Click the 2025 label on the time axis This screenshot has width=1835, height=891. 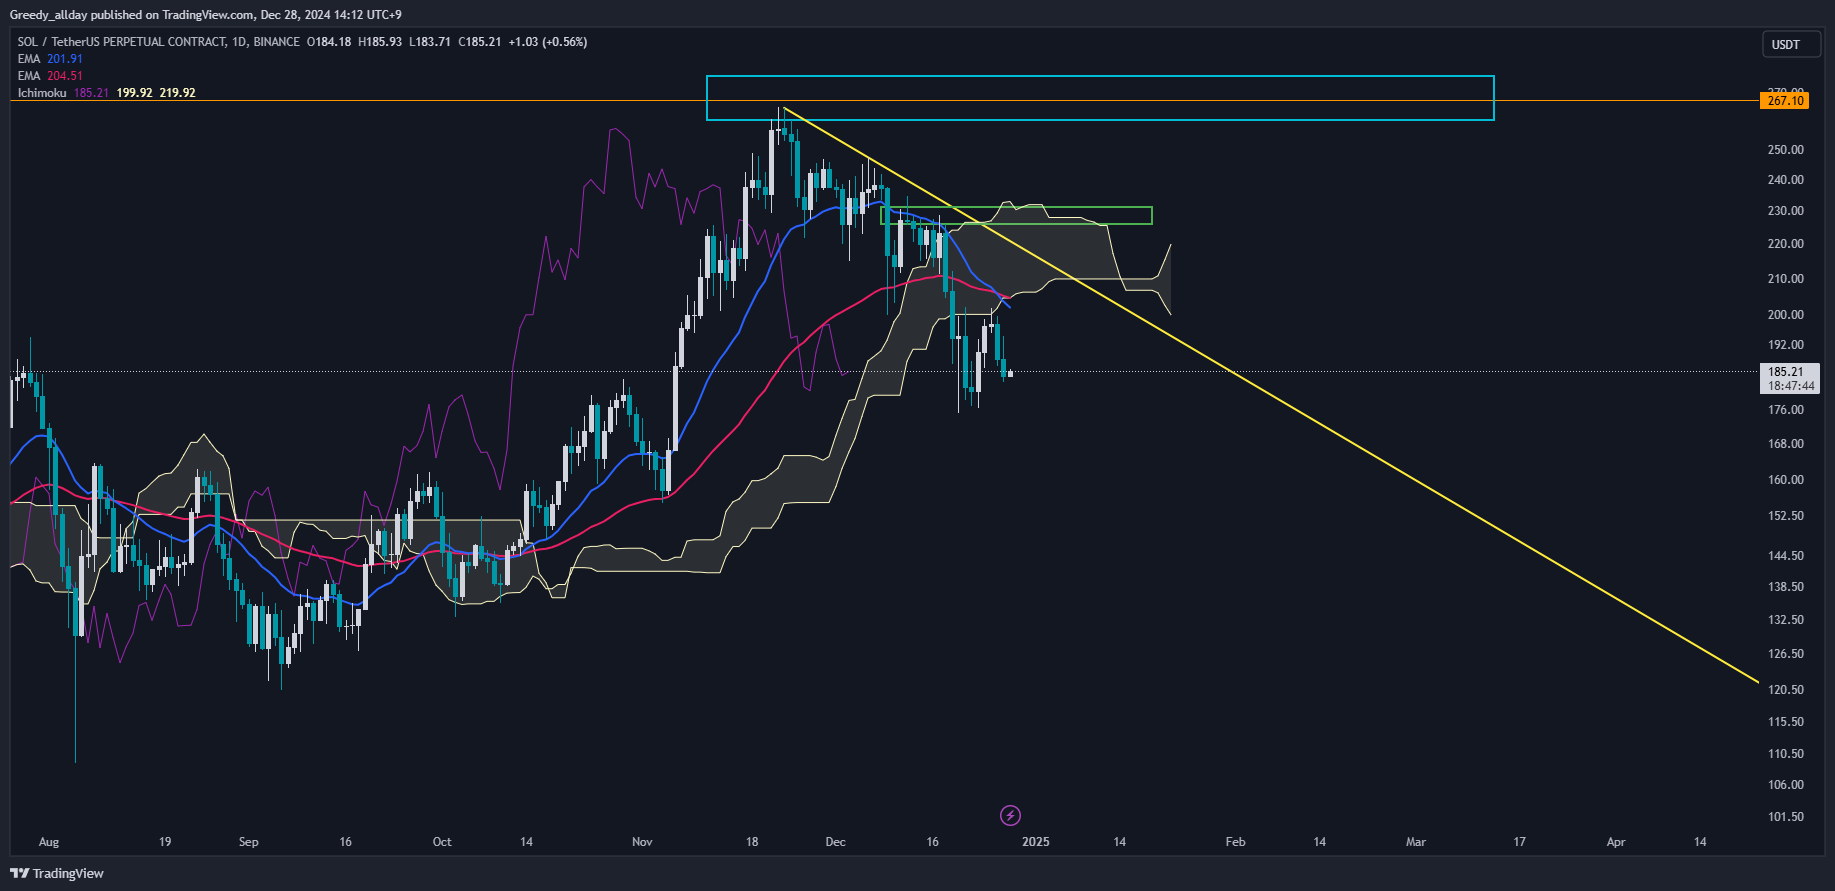pos(1036,842)
